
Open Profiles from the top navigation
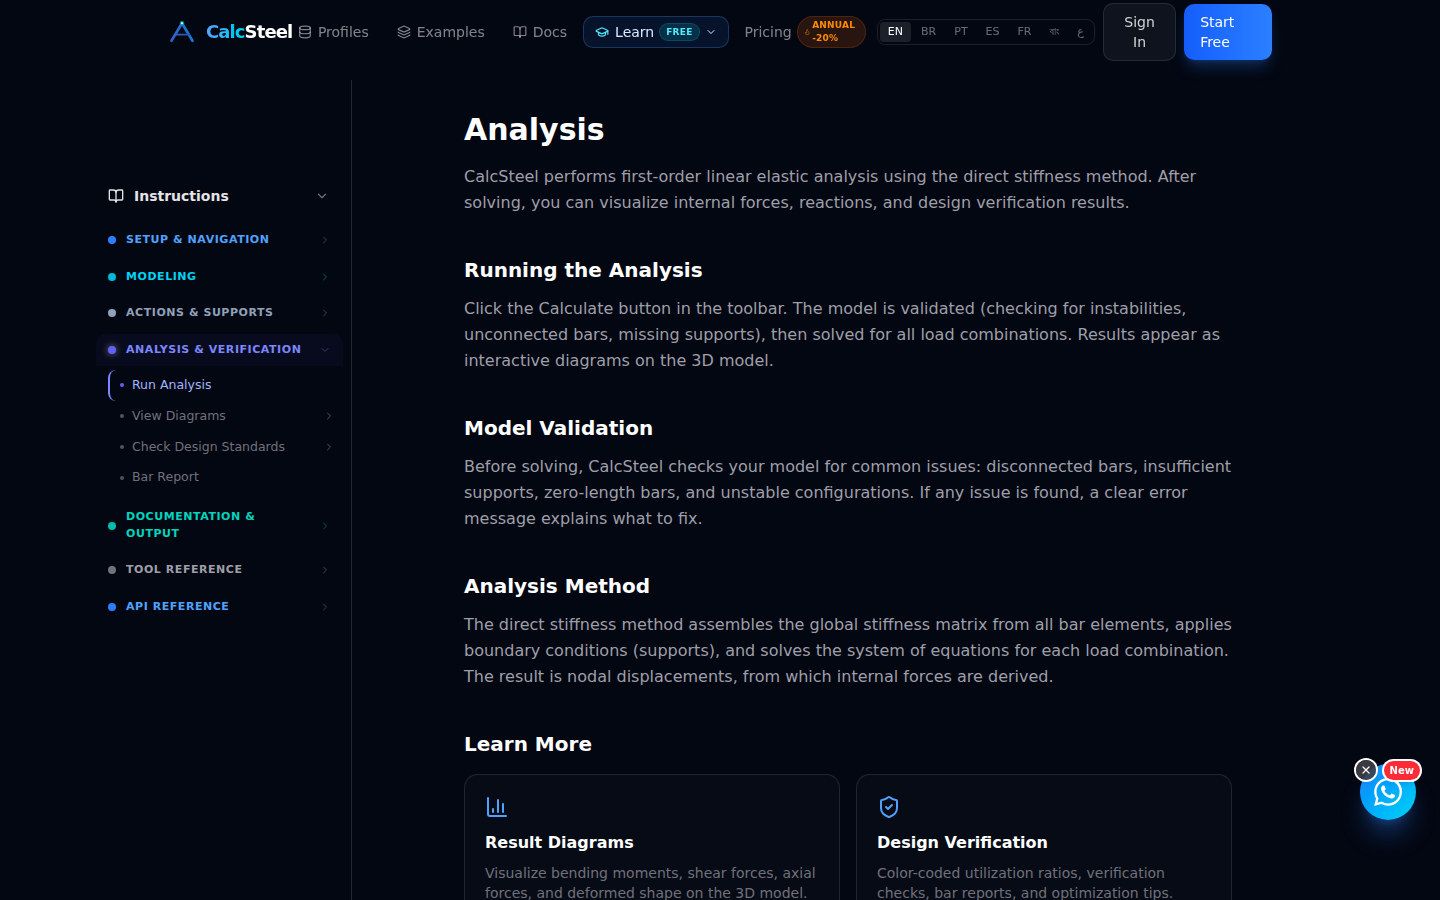333,32
